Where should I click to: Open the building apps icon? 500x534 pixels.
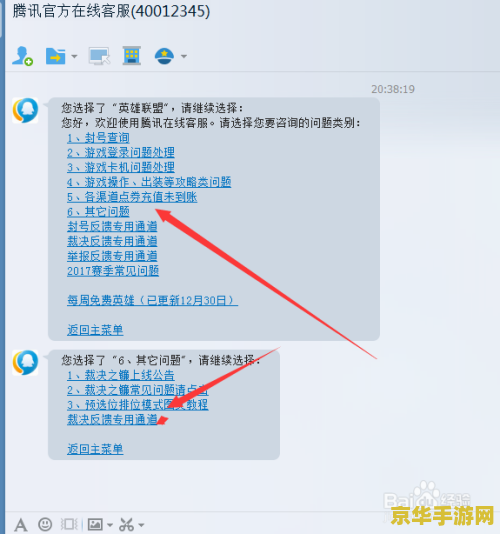point(131,56)
